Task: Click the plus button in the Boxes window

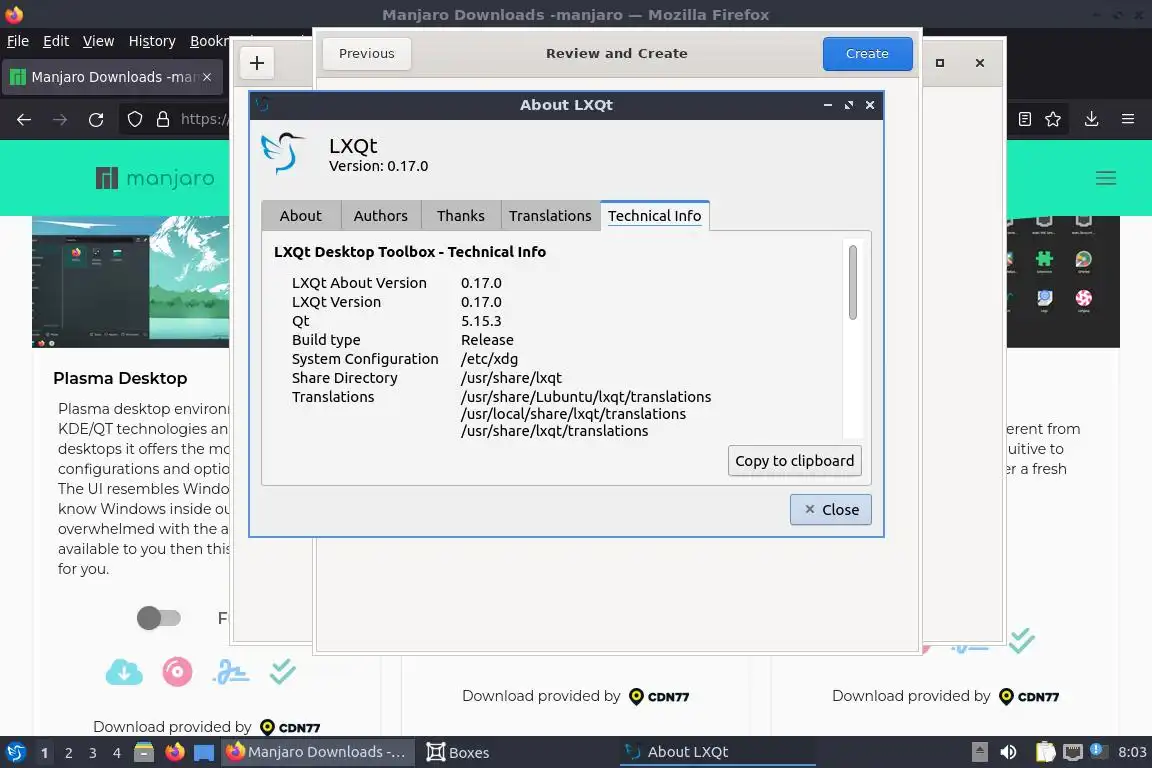Action: (256, 63)
